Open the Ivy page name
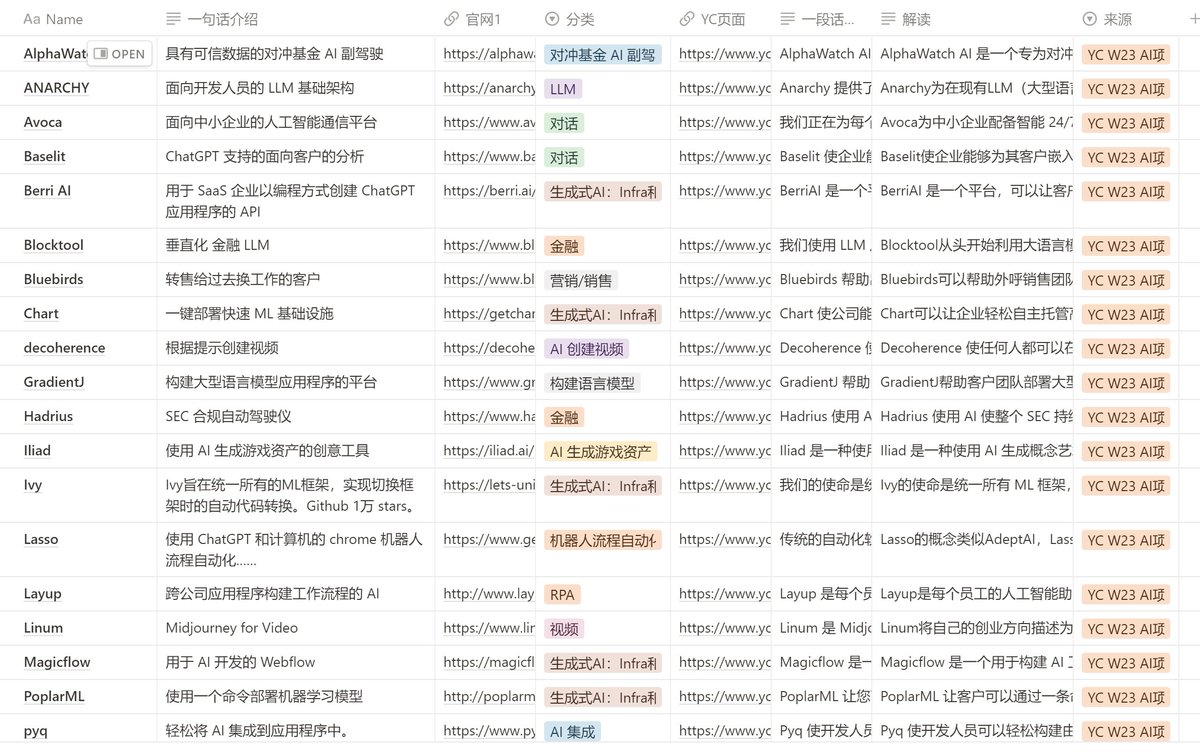This screenshot has height=752, width=1200. 33,484
